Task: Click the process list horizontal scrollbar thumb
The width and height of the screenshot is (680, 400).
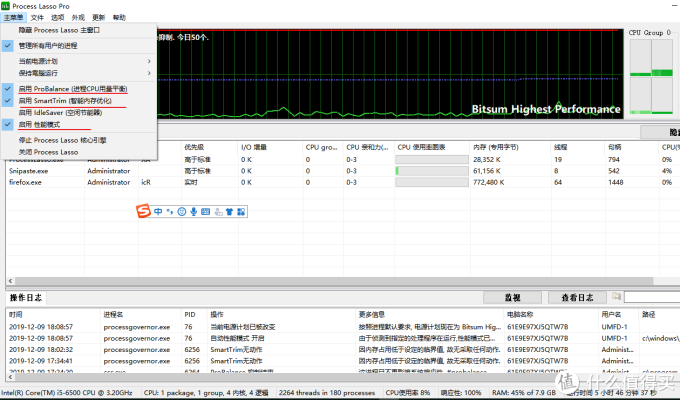Action: (334, 281)
